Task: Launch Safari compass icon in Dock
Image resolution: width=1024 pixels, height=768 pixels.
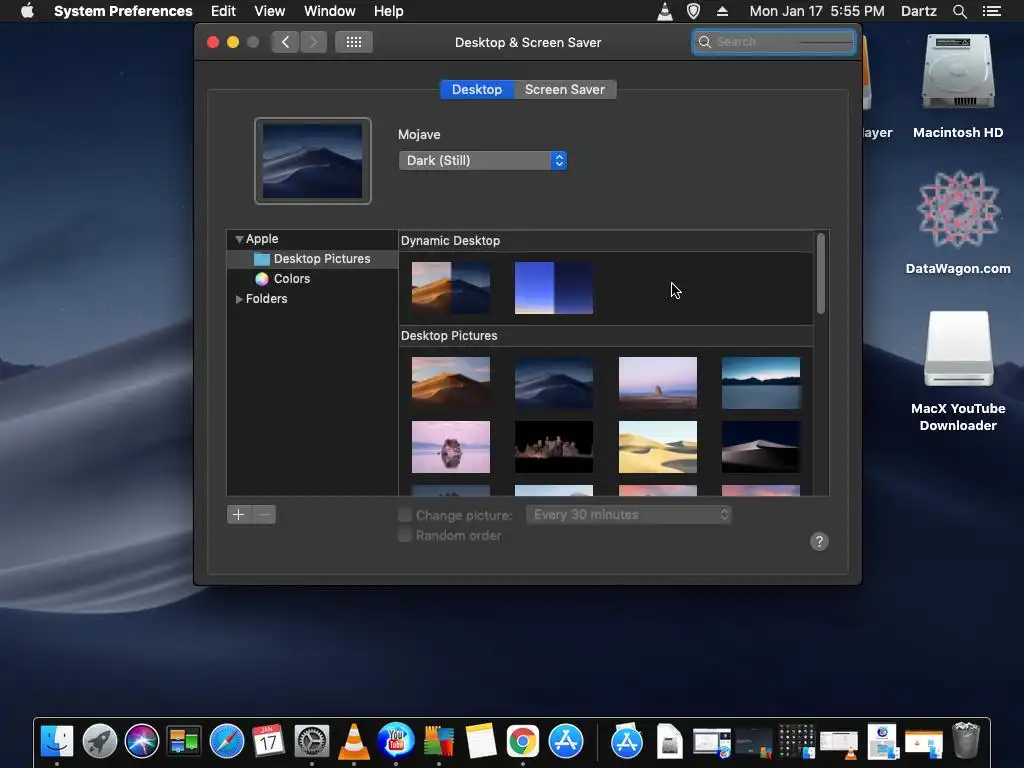Action: [x=226, y=741]
